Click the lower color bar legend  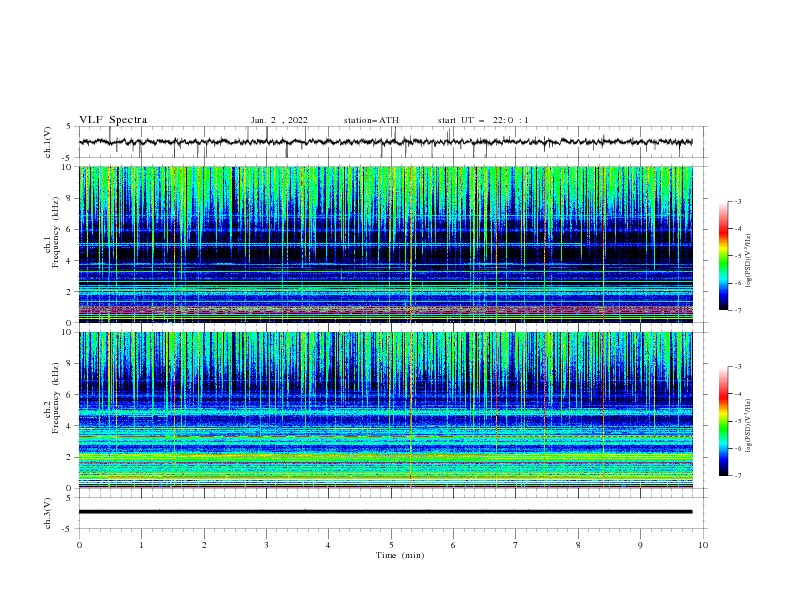coord(723,421)
